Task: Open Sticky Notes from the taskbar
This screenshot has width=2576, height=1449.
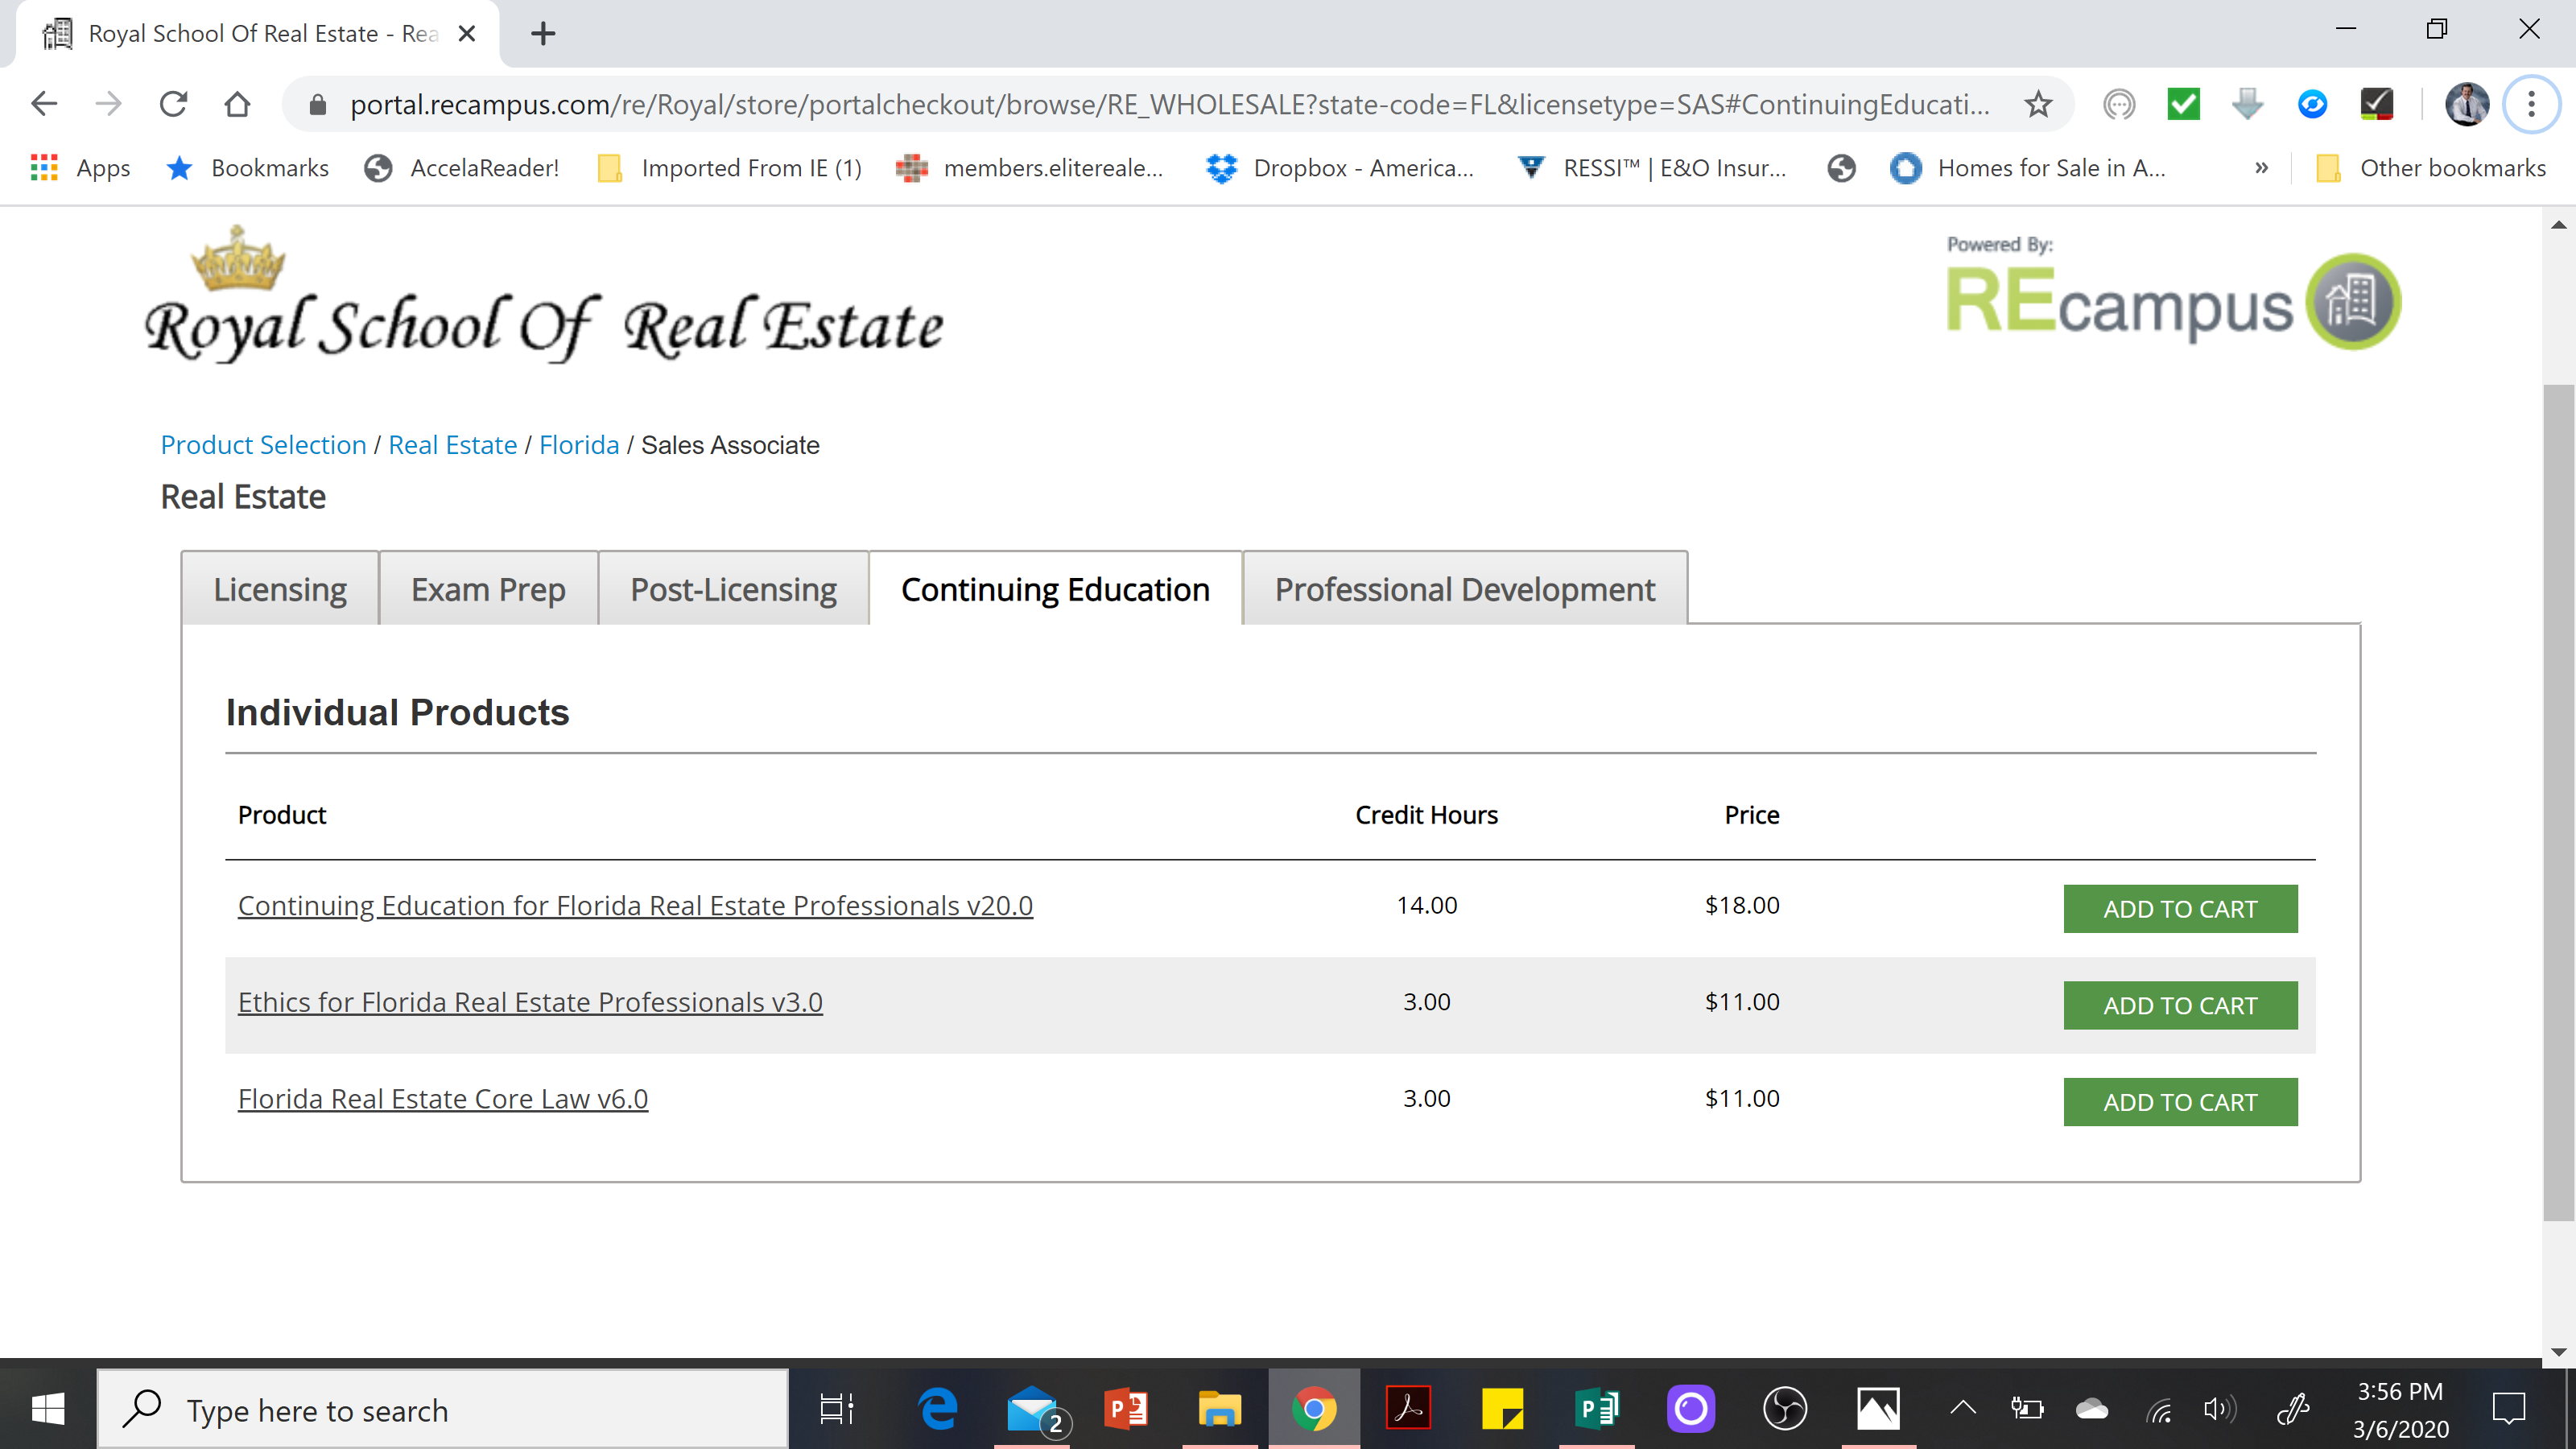Action: coord(1502,1410)
